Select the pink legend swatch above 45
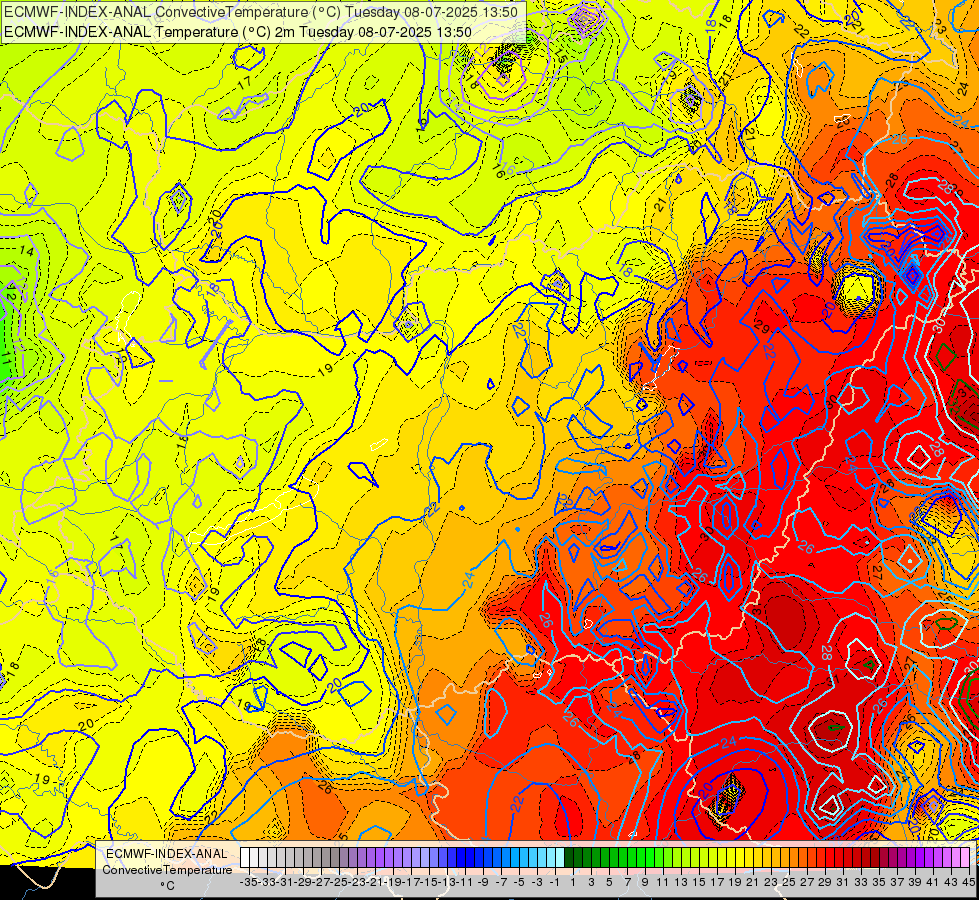 tap(965, 858)
